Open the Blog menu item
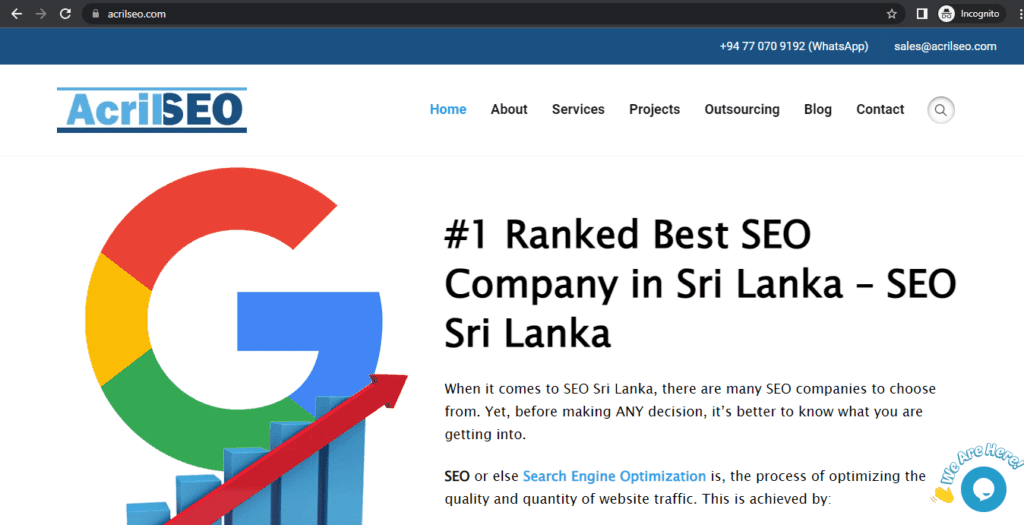 (x=818, y=109)
